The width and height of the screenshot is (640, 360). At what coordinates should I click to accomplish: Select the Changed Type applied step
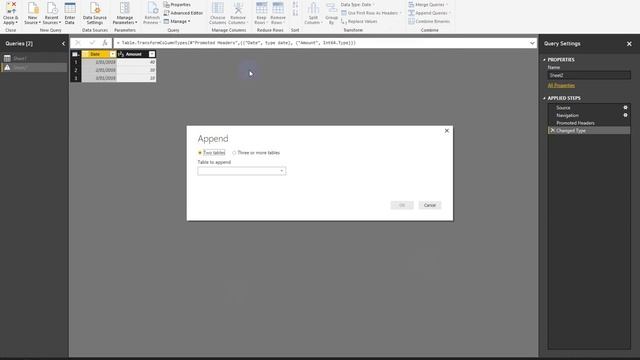[x=589, y=131]
